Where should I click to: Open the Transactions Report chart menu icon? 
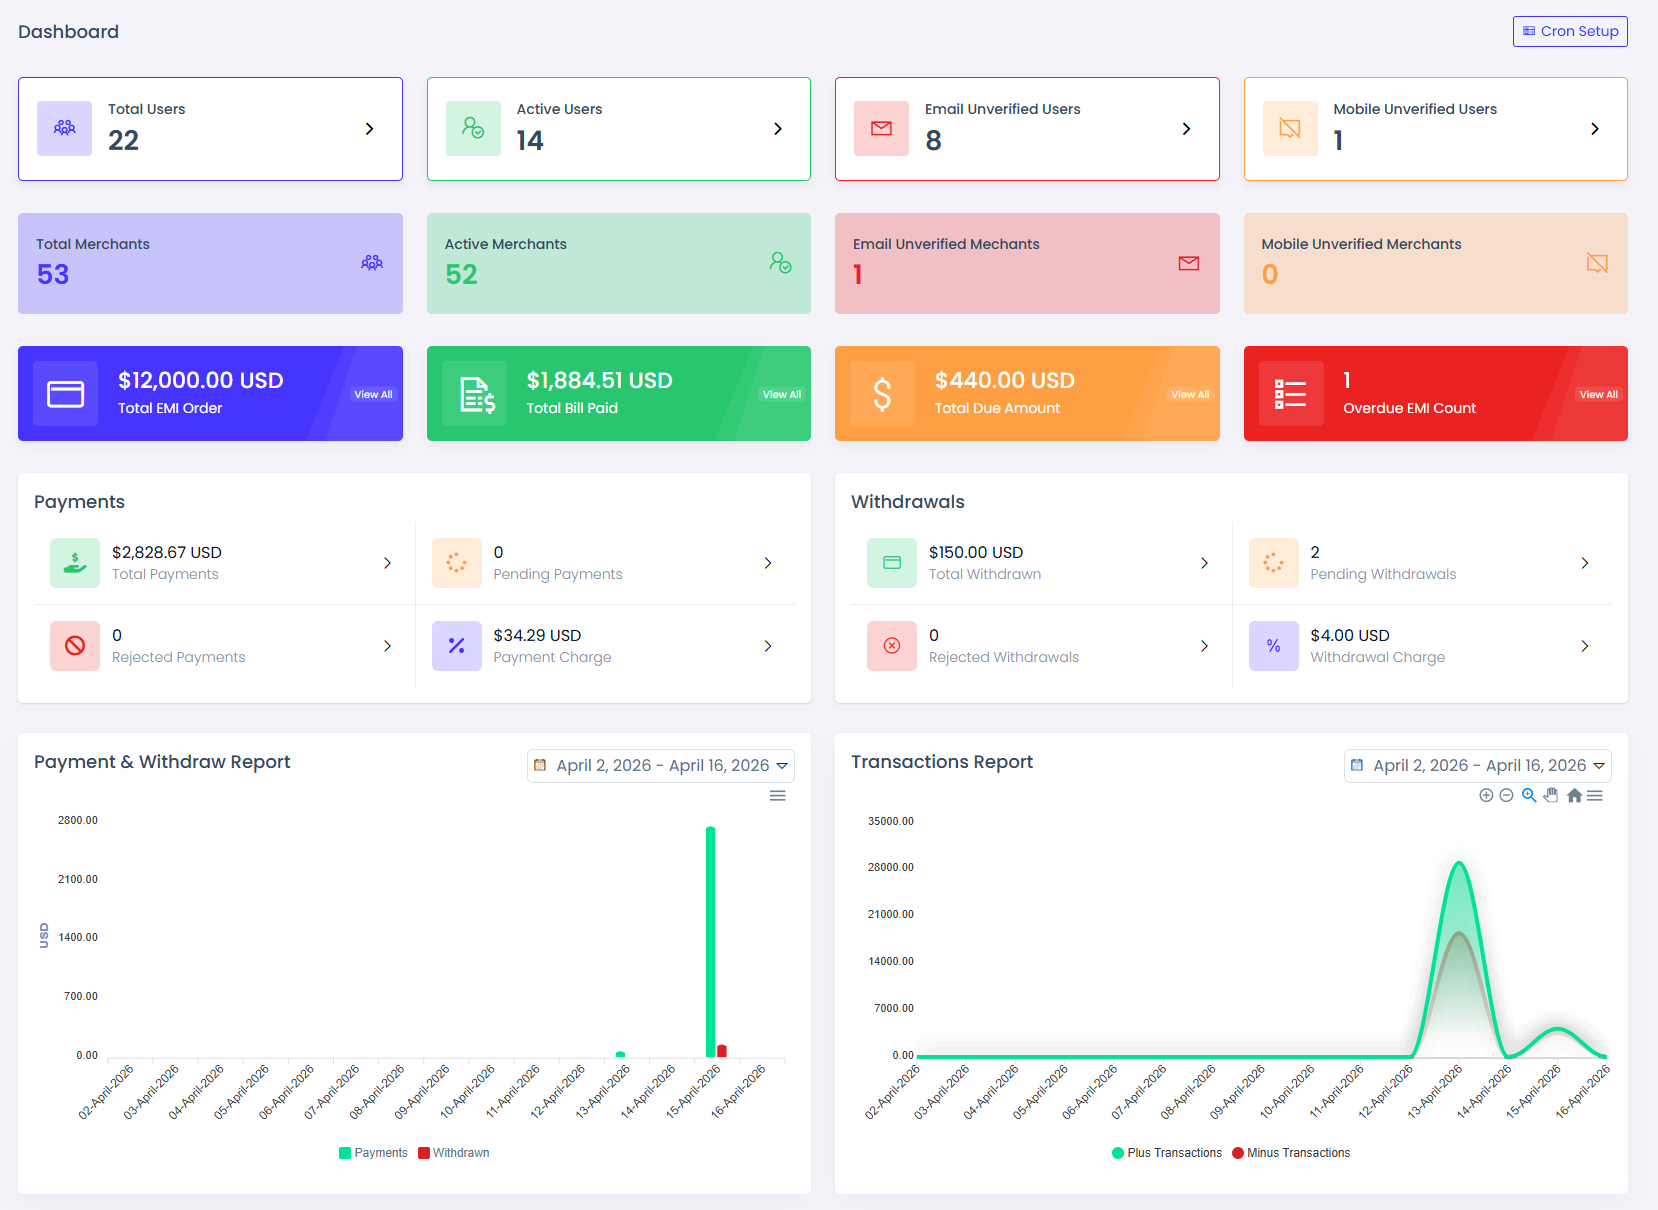click(1595, 795)
